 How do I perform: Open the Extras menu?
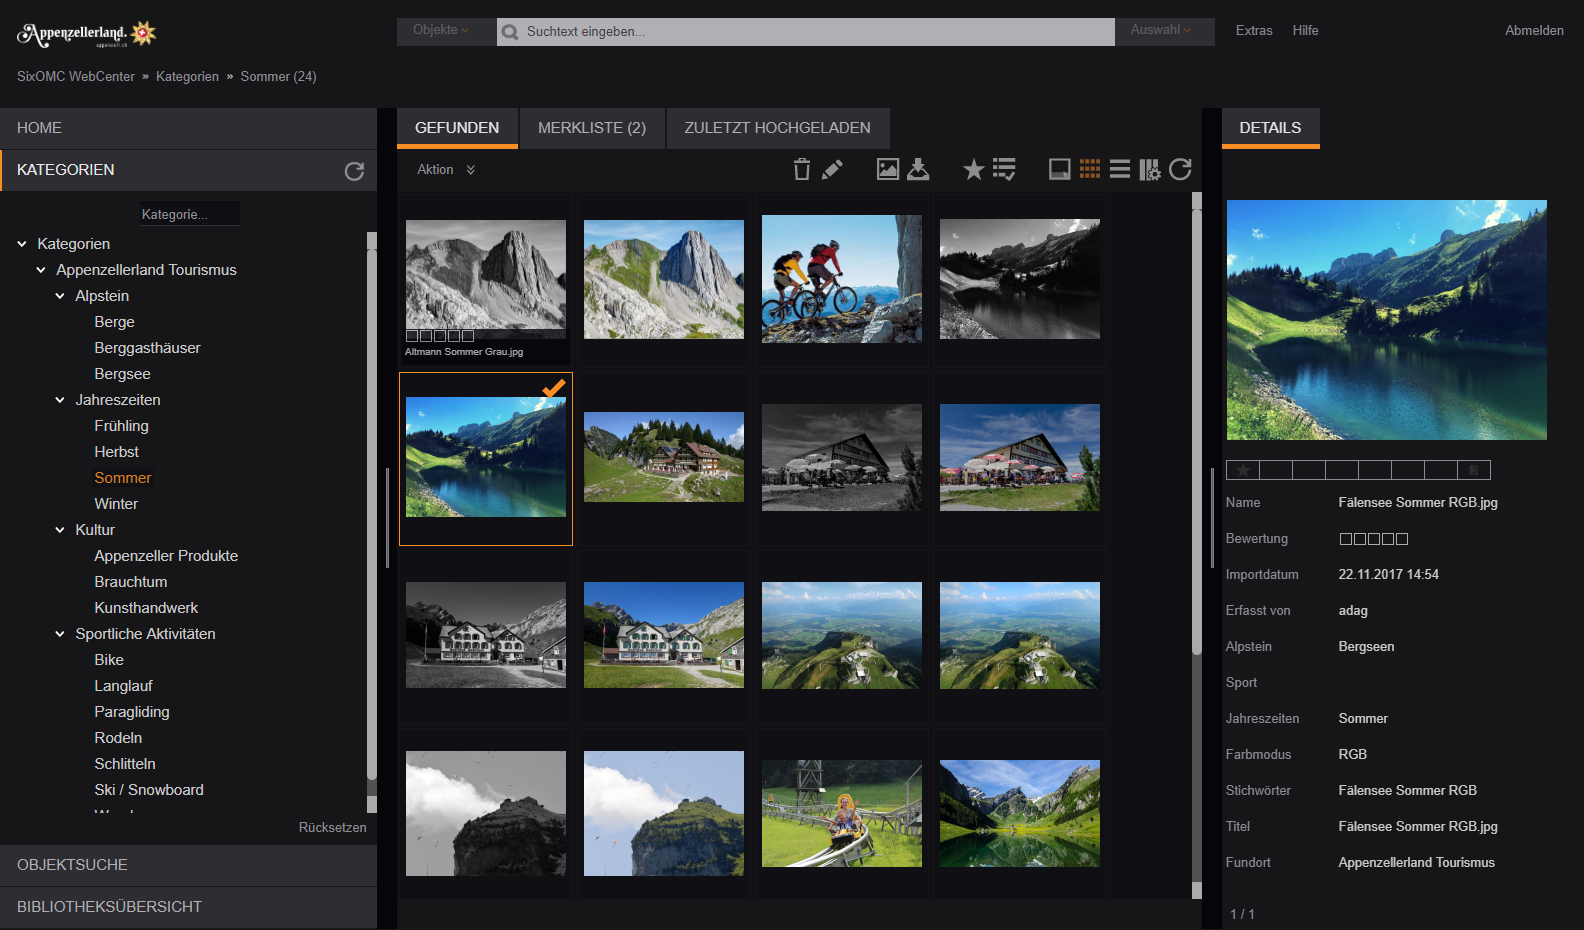[1253, 31]
